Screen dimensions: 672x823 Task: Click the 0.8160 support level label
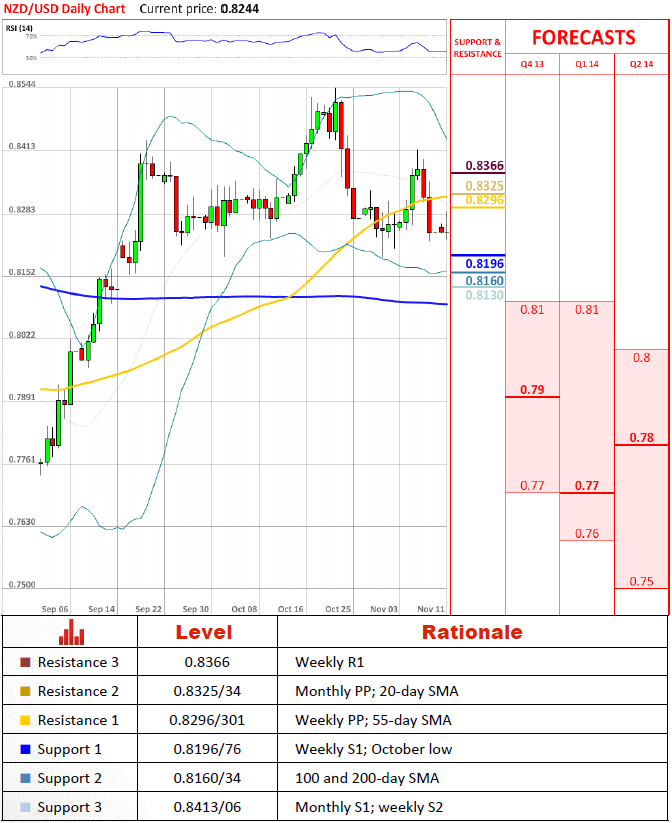485,280
